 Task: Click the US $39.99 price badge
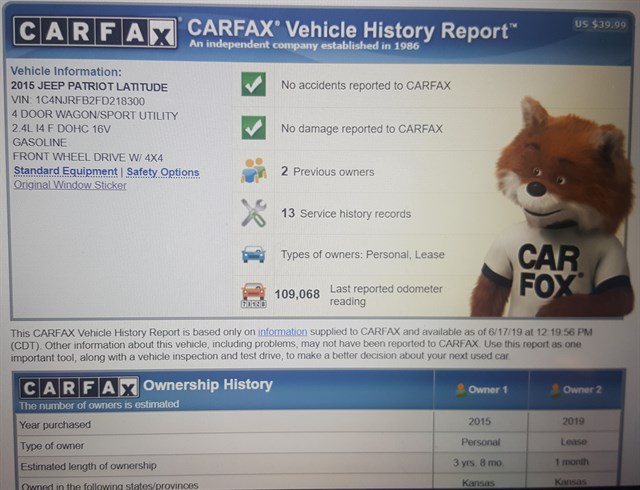pos(597,23)
